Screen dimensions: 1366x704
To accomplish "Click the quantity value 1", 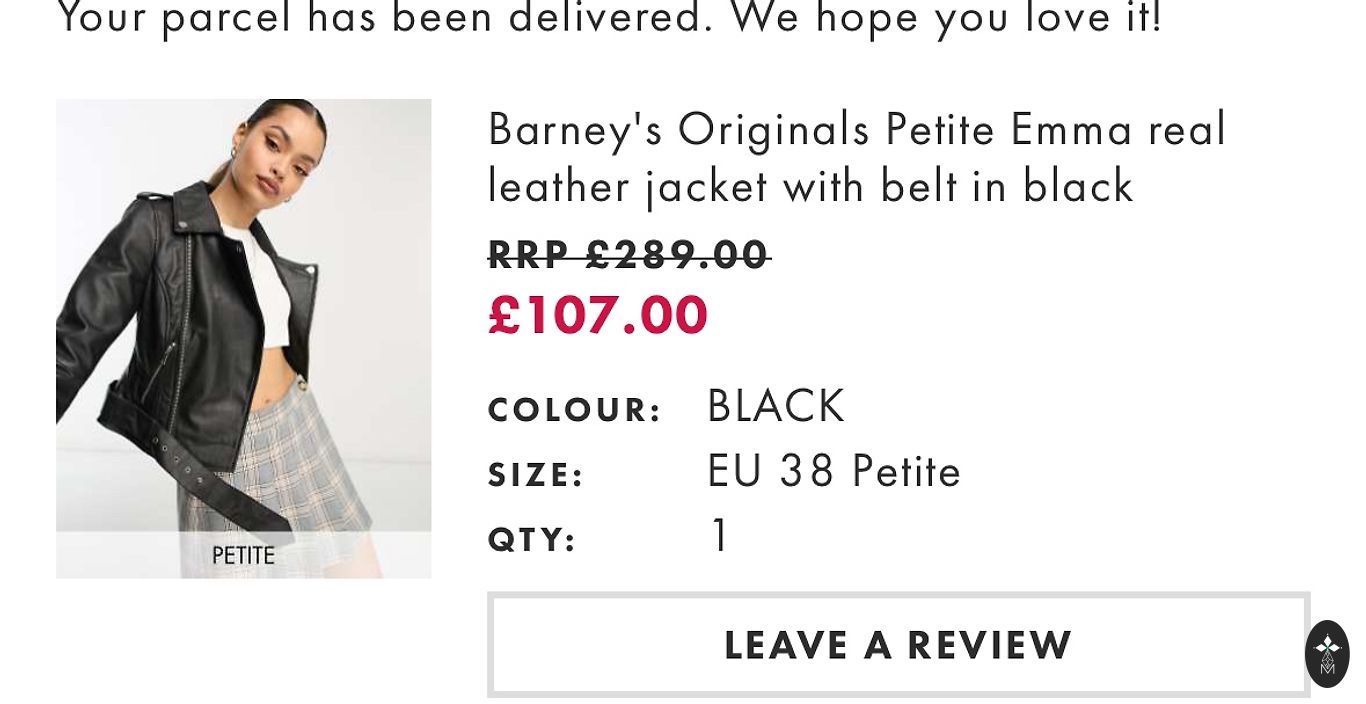I will [x=719, y=536].
